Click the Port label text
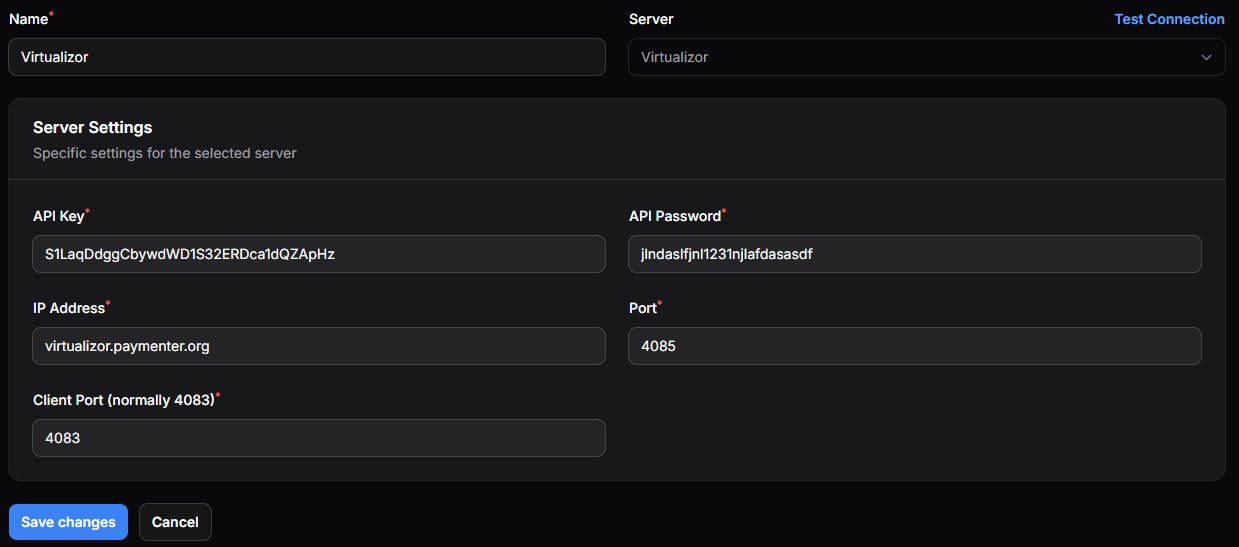 642,308
